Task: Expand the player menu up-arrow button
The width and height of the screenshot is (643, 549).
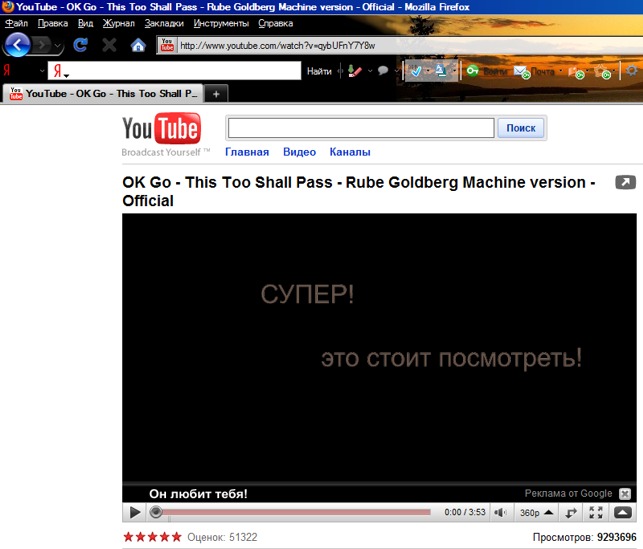Action: (x=622, y=512)
